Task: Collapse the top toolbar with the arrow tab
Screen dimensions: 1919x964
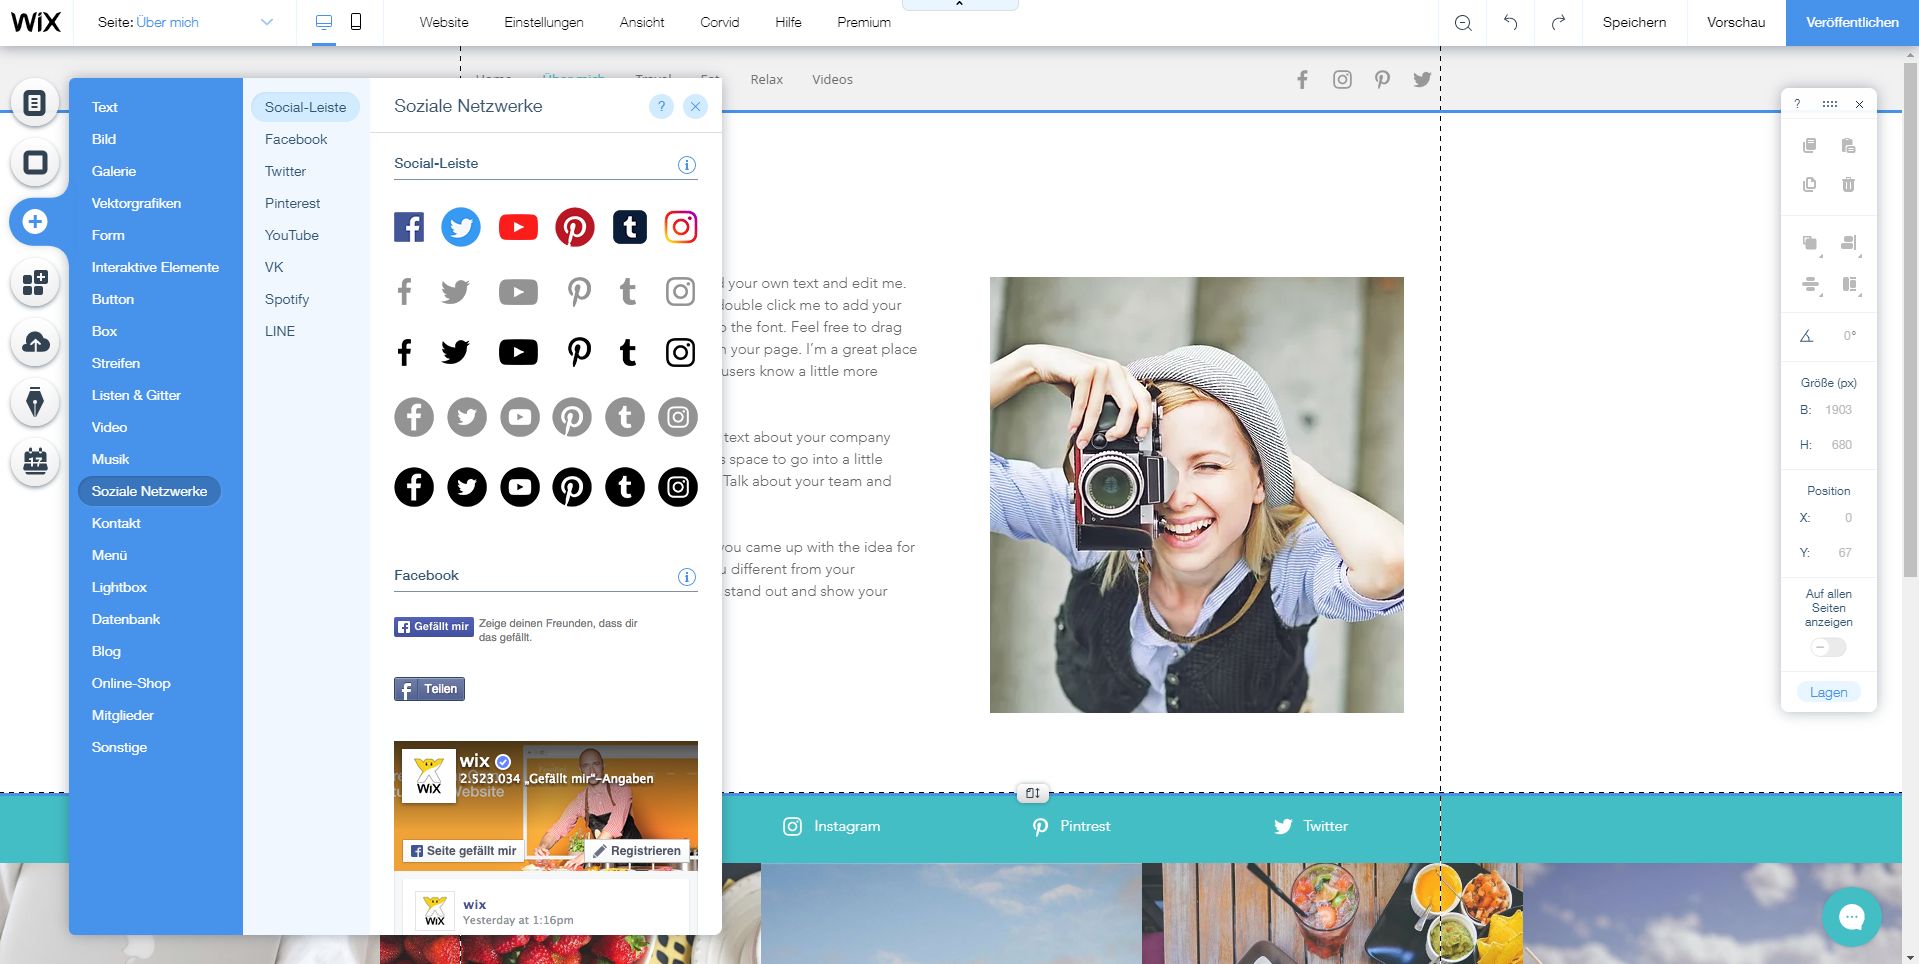Action: pyautogui.click(x=959, y=5)
